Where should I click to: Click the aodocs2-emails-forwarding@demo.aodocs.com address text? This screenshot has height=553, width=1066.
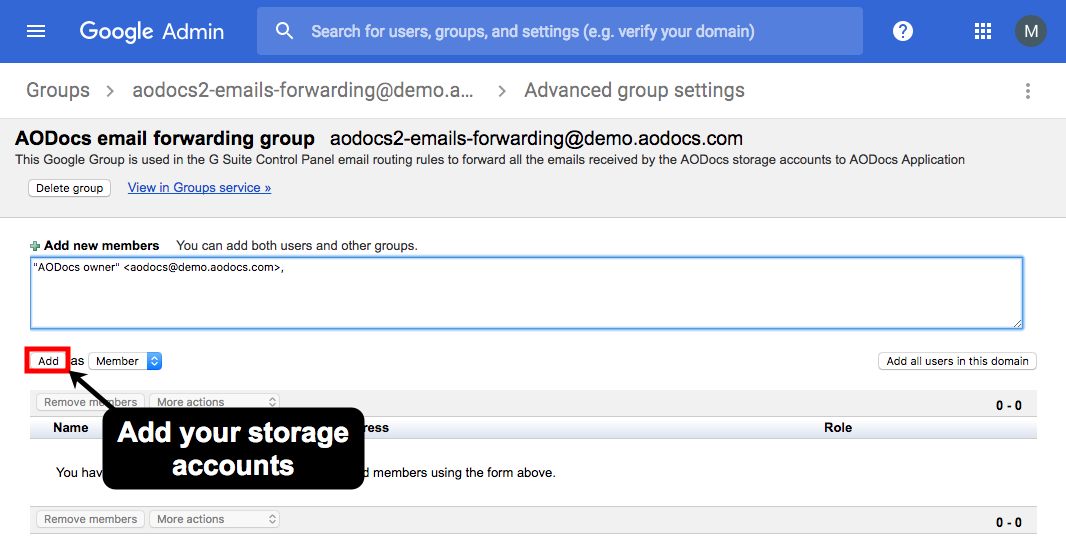point(536,139)
